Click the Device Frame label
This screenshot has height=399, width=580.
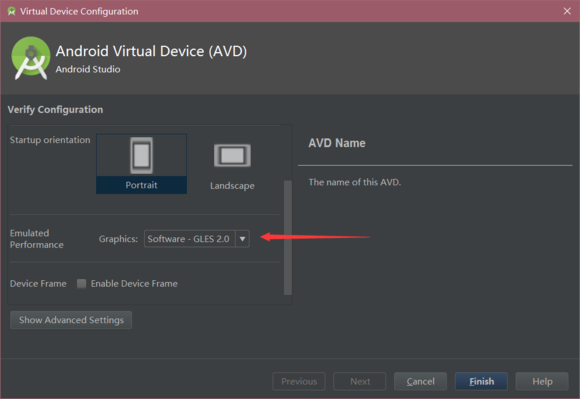point(38,284)
